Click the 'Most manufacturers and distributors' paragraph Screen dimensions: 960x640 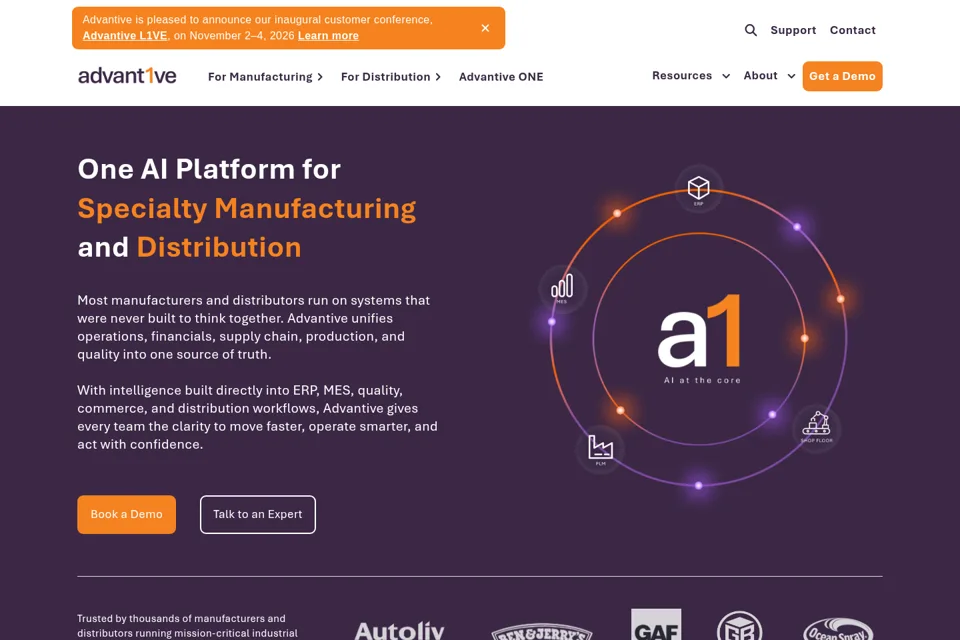pos(253,327)
